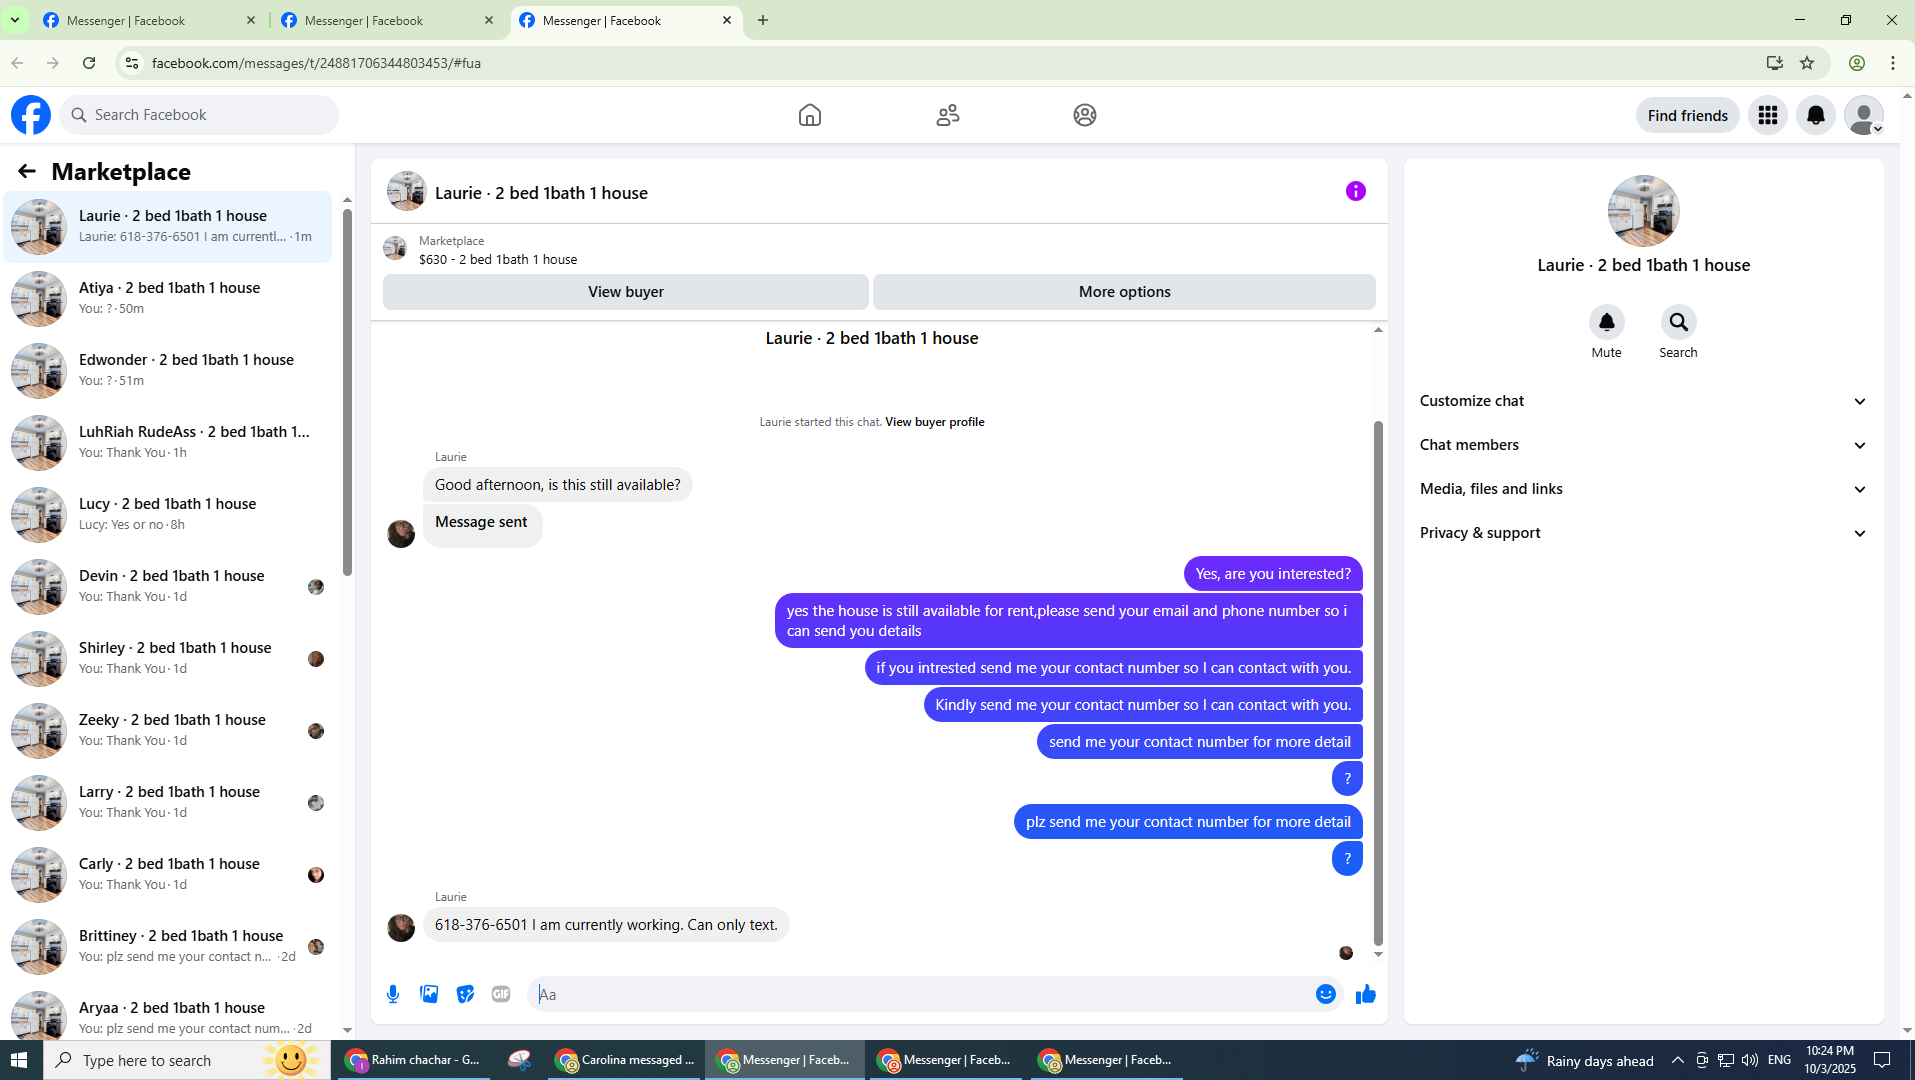Open Chrome's three-dot menu
This screenshot has width=1915, height=1080.
(1893, 63)
